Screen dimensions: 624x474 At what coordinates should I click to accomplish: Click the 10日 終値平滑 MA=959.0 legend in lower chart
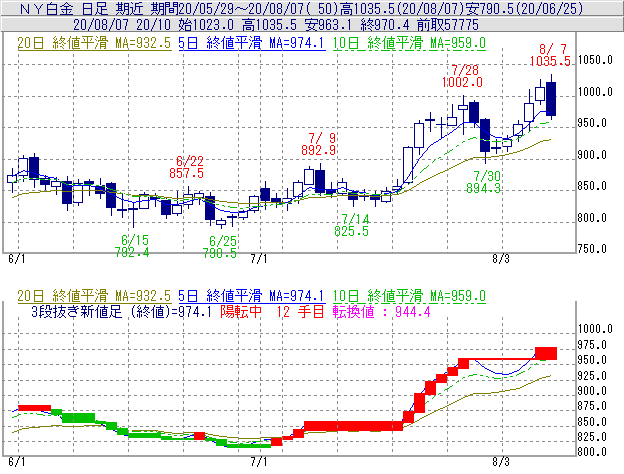(409, 296)
